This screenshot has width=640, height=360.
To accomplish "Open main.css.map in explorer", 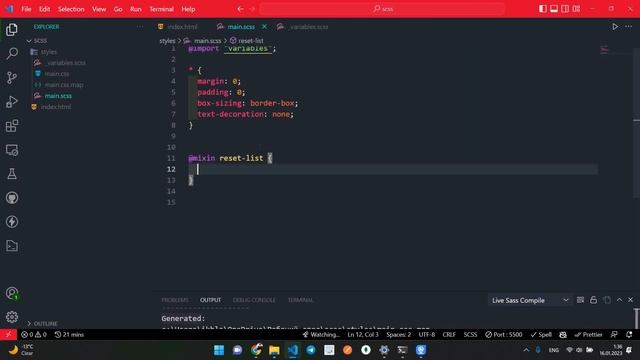I will pyautogui.click(x=64, y=85).
